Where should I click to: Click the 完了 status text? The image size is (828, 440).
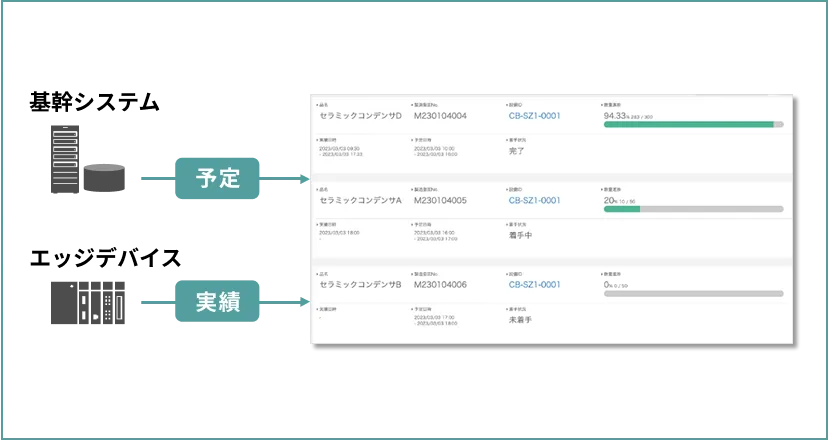(x=515, y=151)
